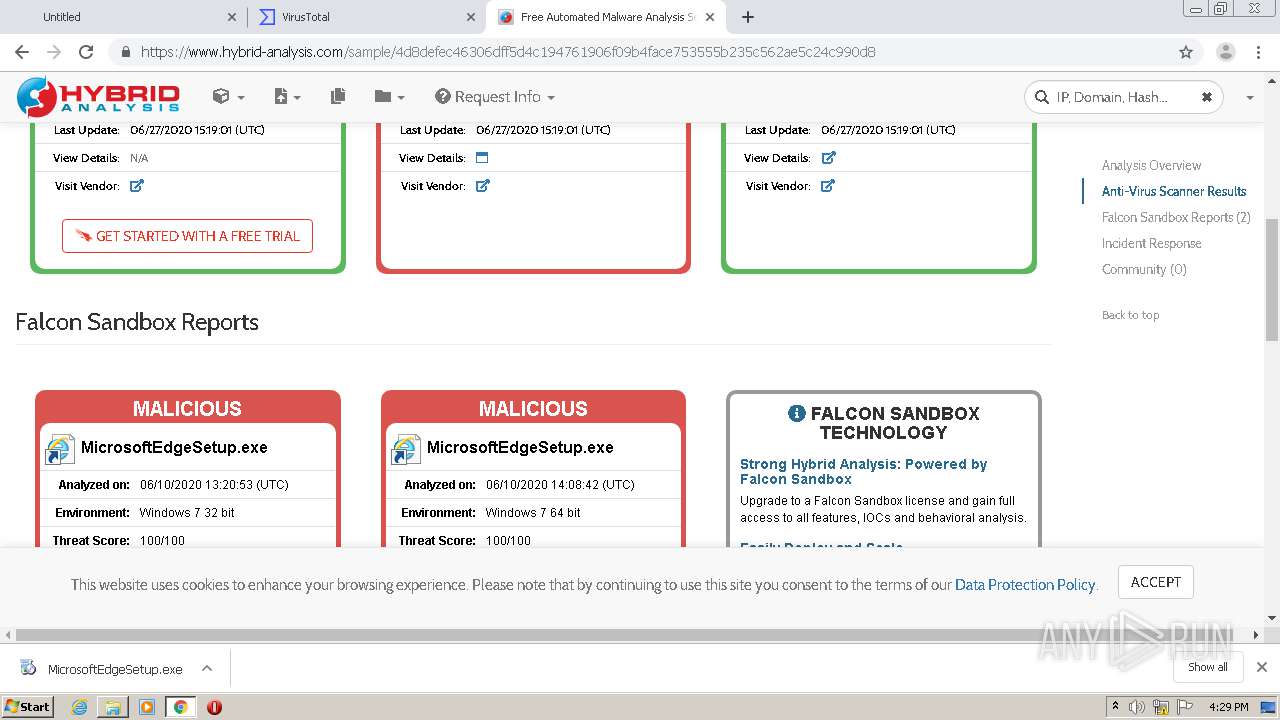1280x720 pixels.
Task: Open the folder collections dropdown in navbar
Action: [389, 96]
